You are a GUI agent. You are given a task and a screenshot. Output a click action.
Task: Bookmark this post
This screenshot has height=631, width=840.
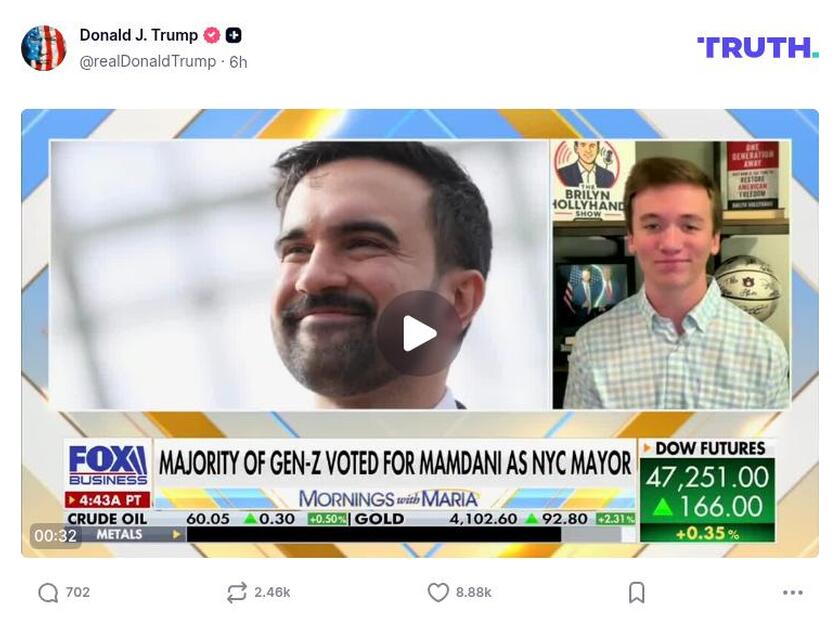click(x=636, y=592)
